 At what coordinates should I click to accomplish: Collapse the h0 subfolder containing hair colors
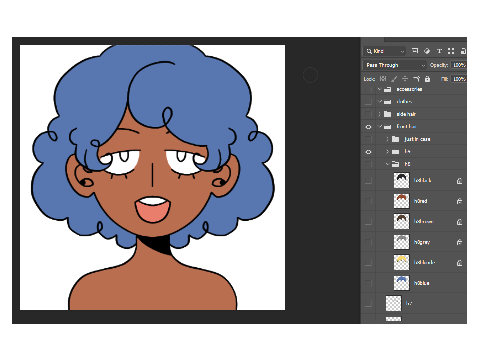[387, 164]
